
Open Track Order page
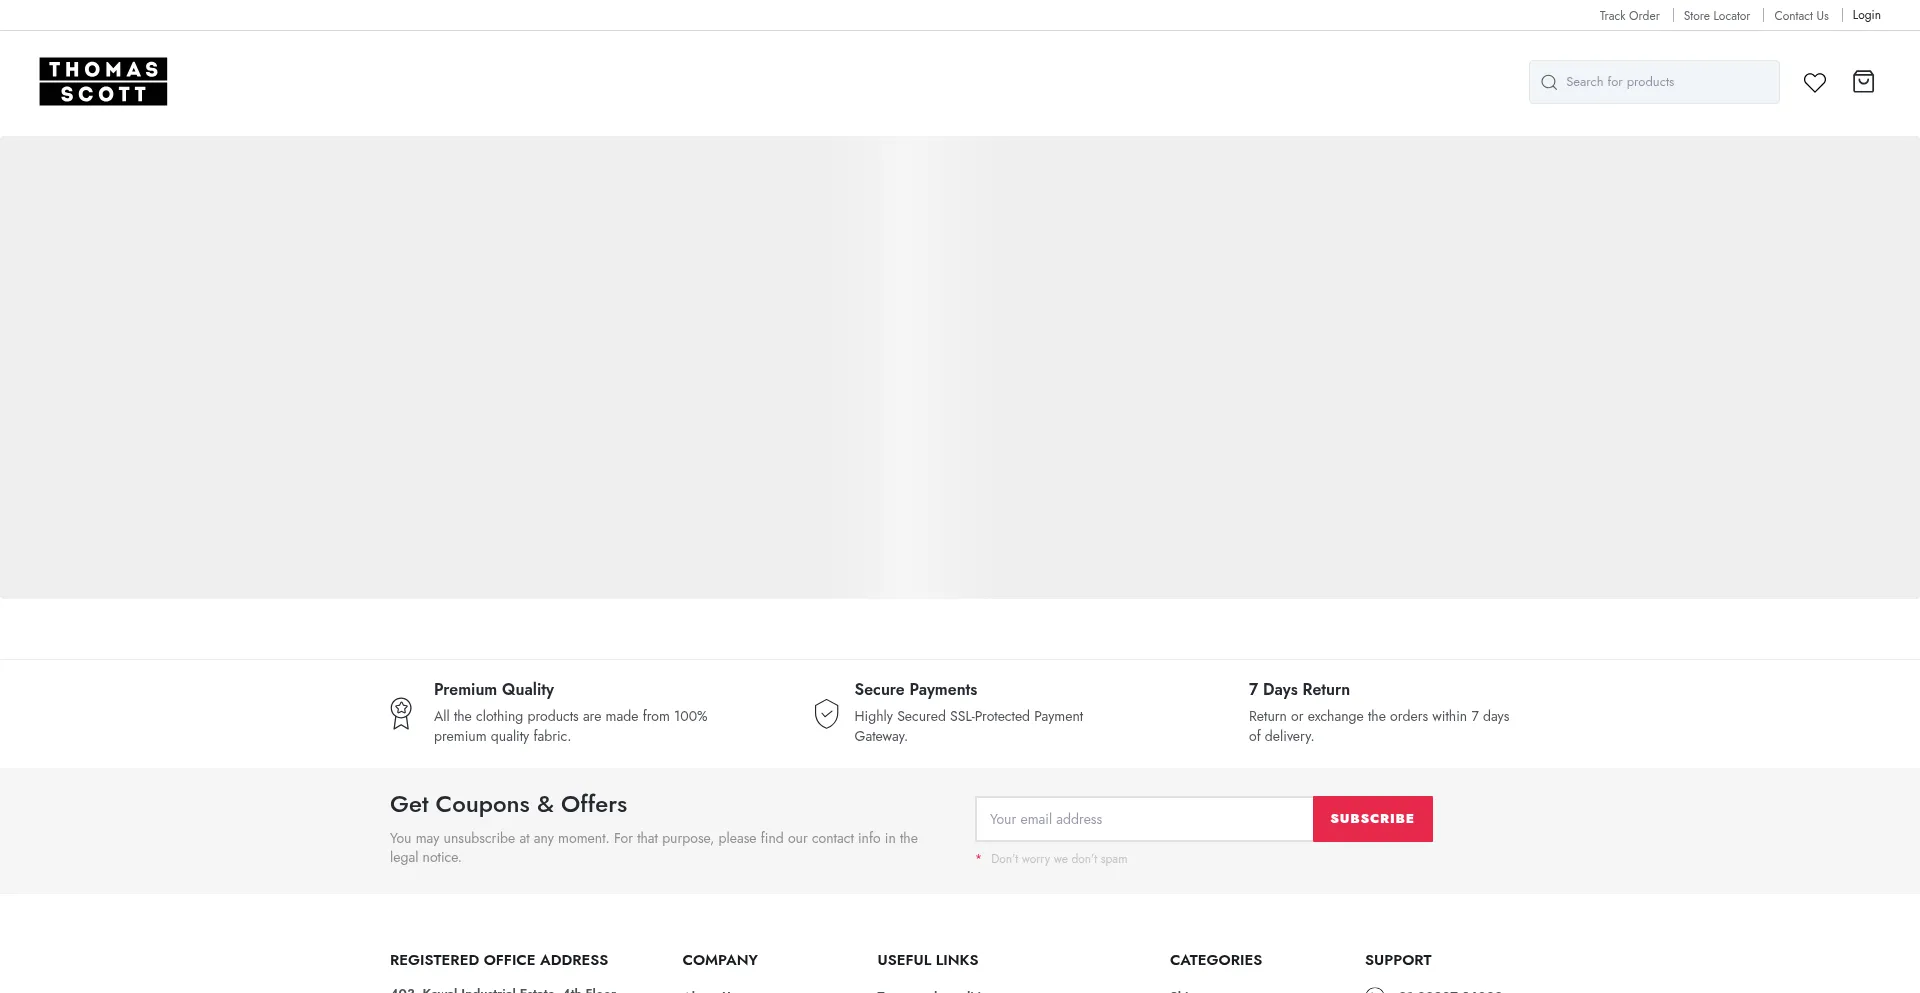pyautogui.click(x=1629, y=16)
